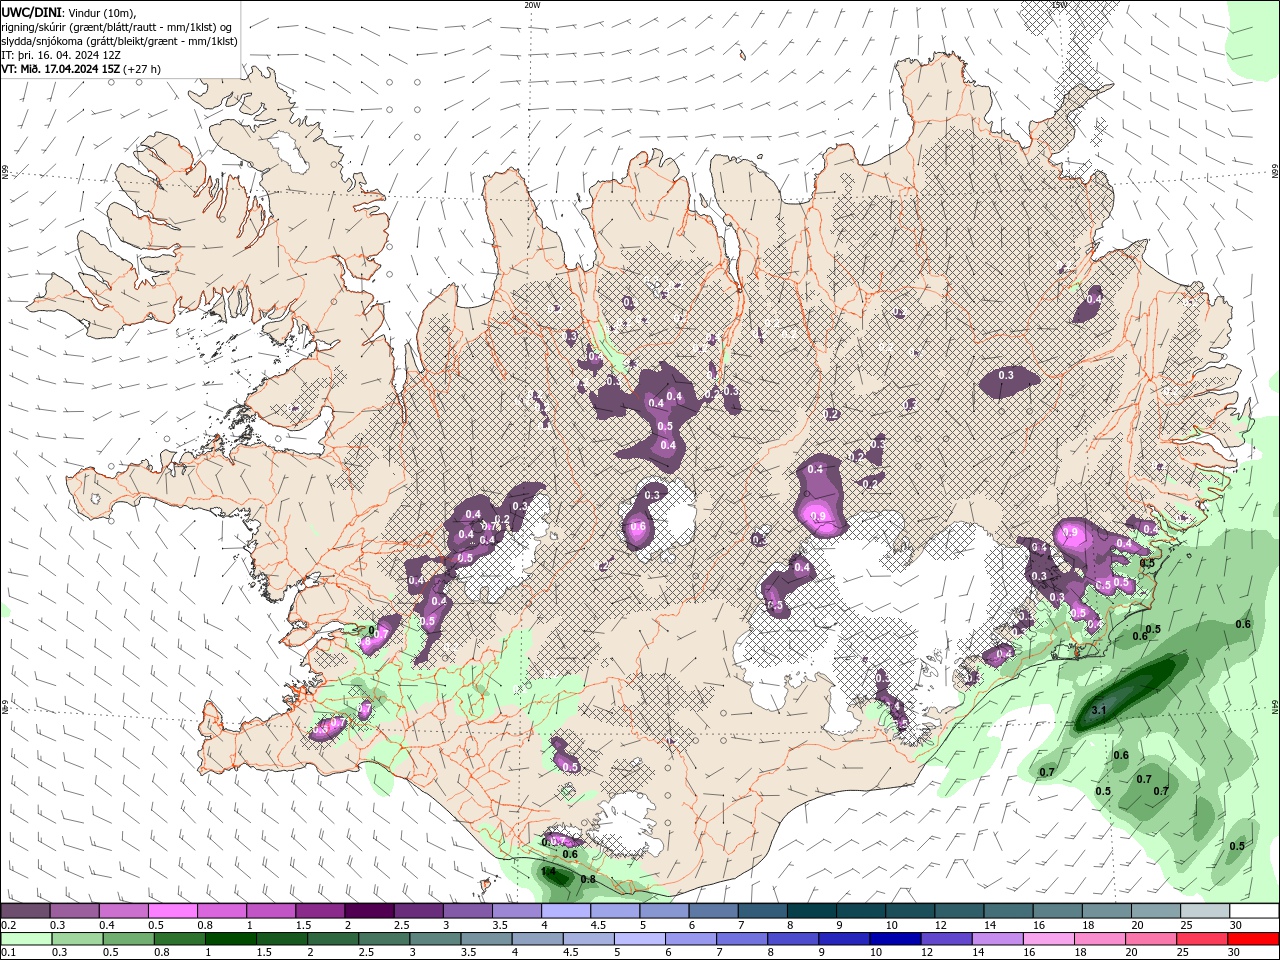Select the dark teal swatch at 8 in upper legend

click(813, 911)
